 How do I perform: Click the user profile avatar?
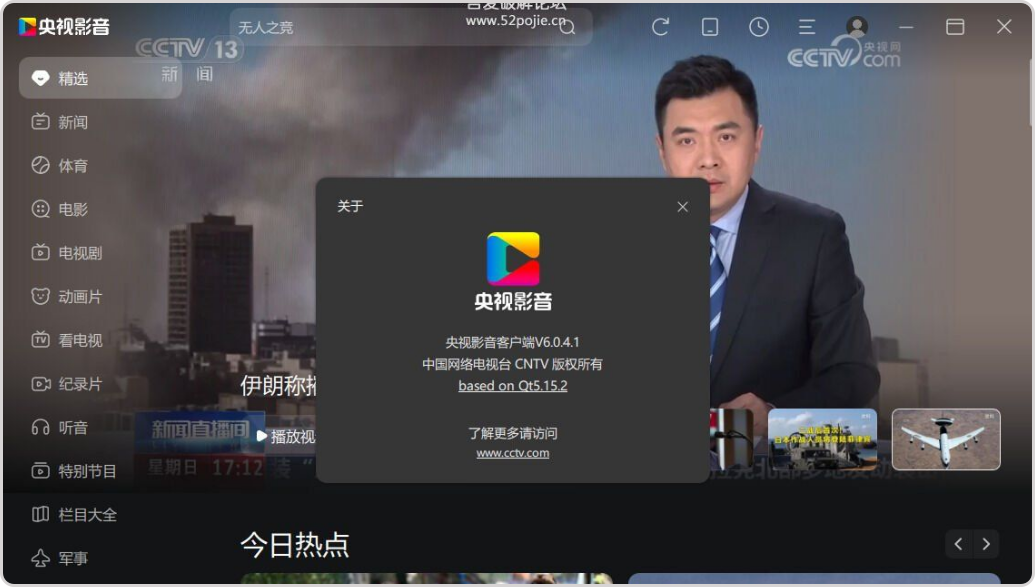(x=857, y=27)
